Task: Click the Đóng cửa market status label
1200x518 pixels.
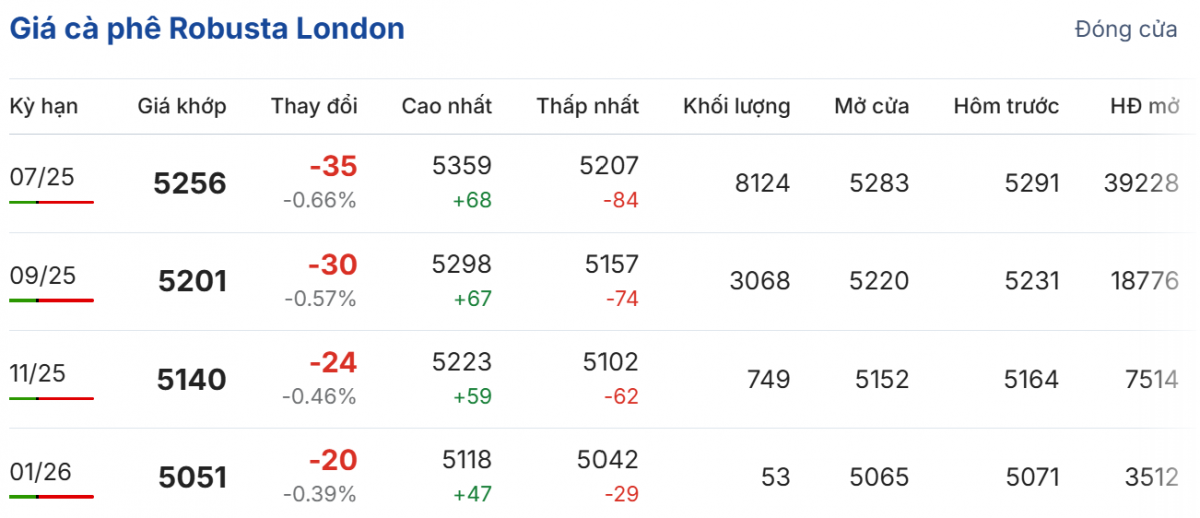Action: [x=1126, y=30]
